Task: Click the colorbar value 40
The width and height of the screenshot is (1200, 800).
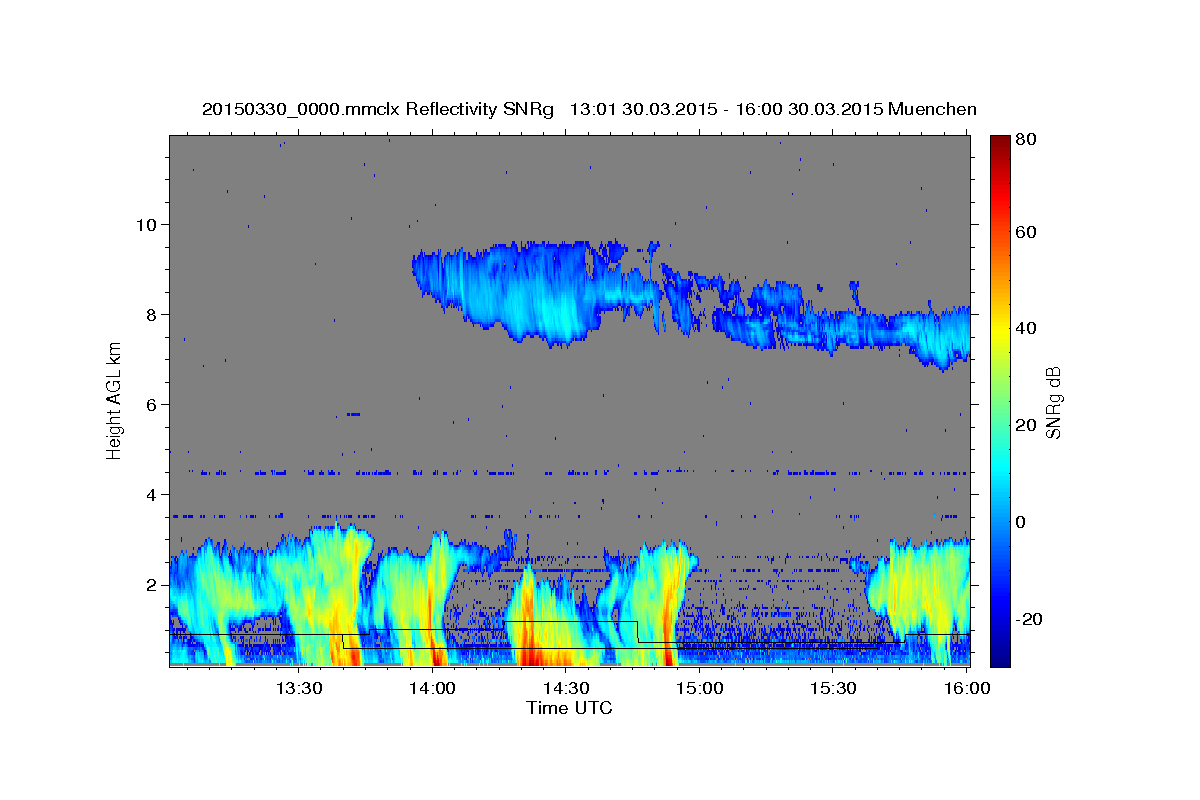Action: click(x=1024, y=328)
